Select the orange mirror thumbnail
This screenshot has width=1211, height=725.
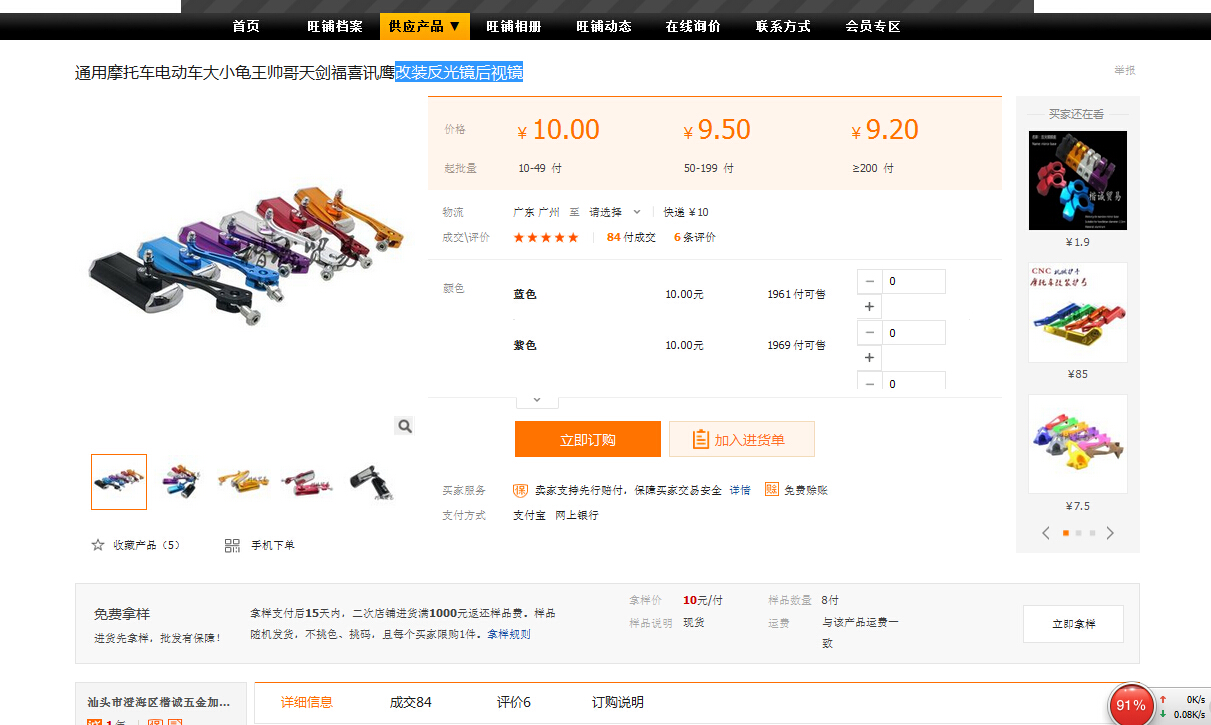[243, 482]
